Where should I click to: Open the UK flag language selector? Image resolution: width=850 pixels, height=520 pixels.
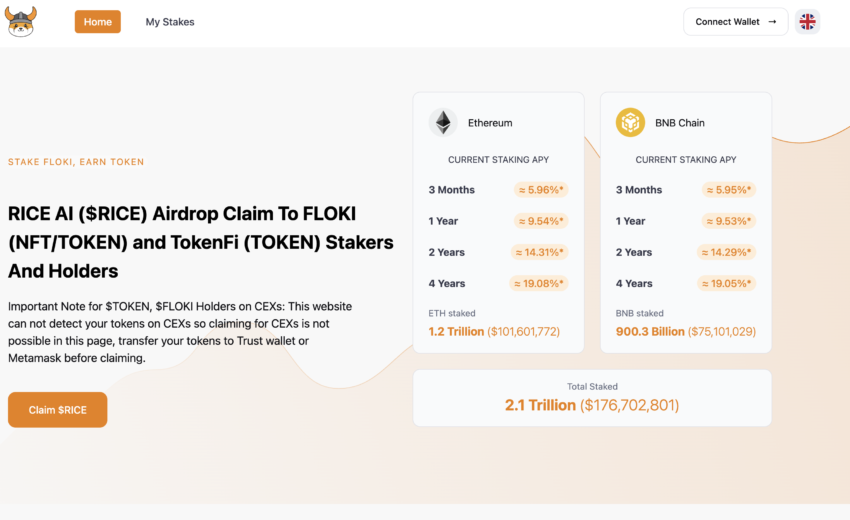(807, 22)
